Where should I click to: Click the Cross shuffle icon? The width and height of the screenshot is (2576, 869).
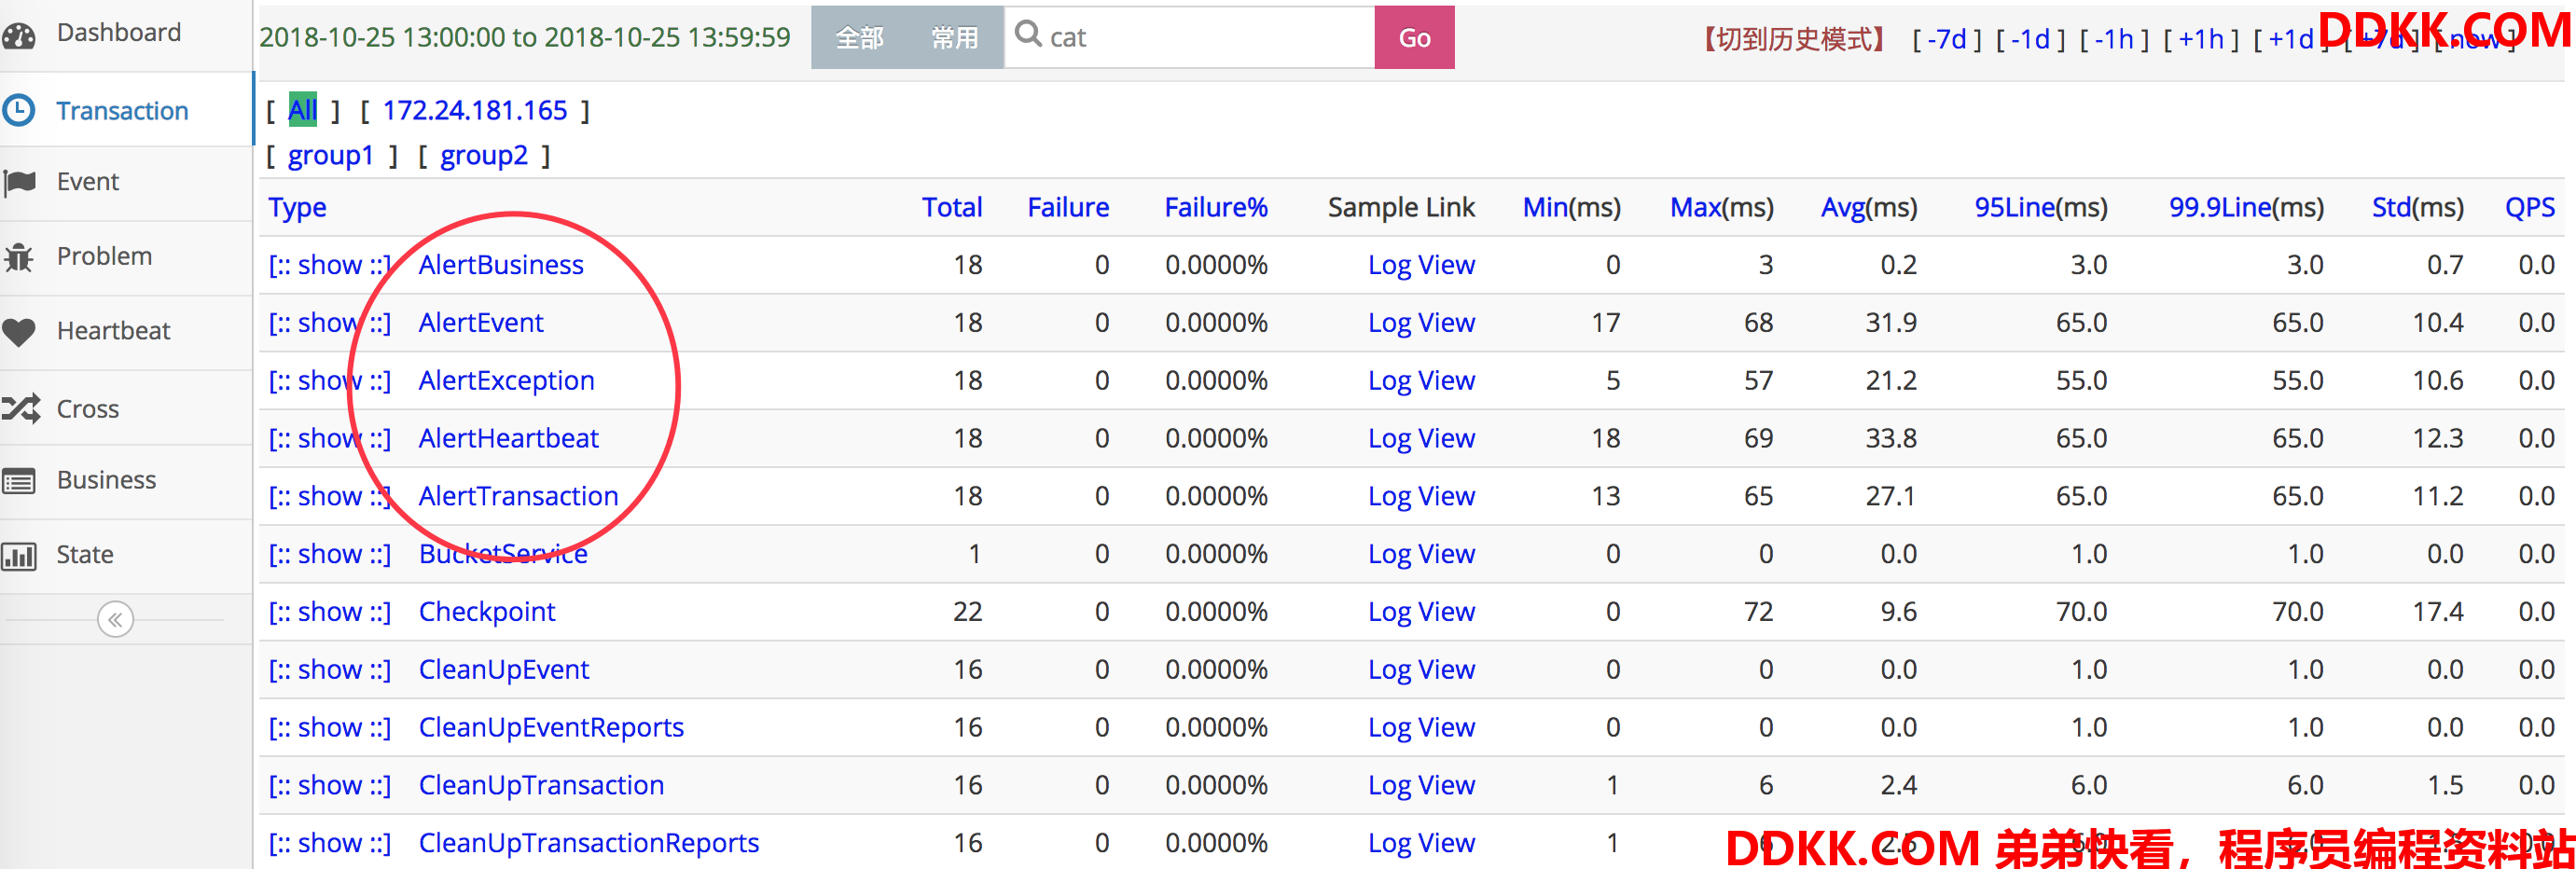(21, 408)
